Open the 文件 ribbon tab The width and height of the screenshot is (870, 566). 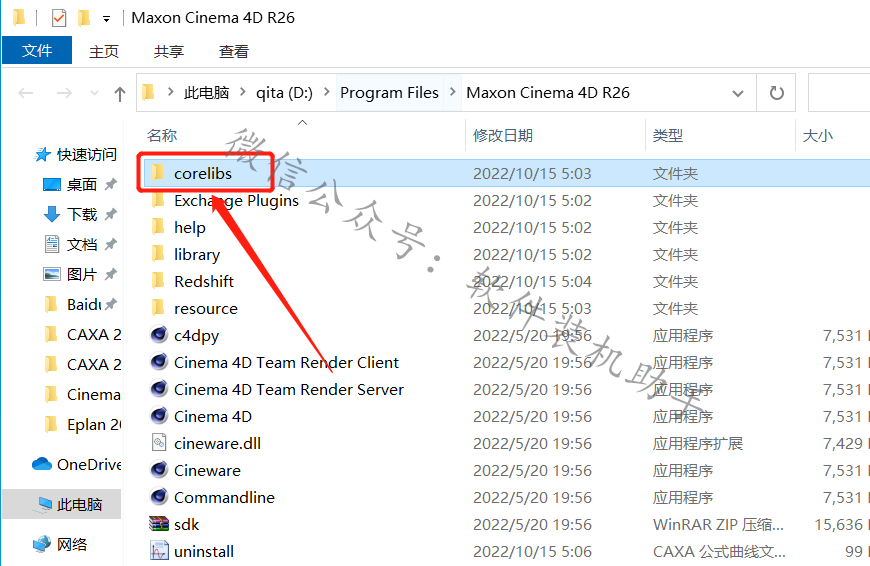click(37, 50)
